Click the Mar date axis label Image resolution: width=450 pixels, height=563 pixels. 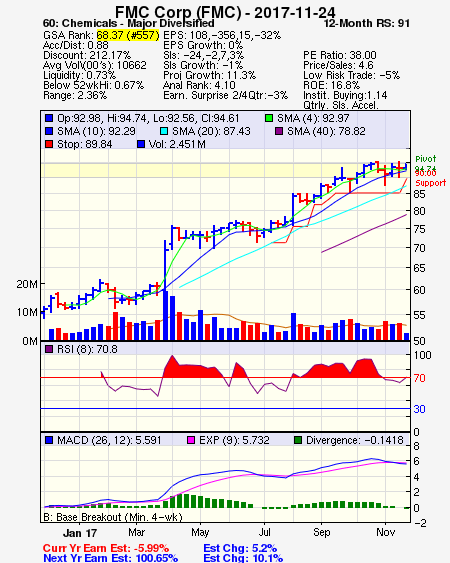click(136, 532)
